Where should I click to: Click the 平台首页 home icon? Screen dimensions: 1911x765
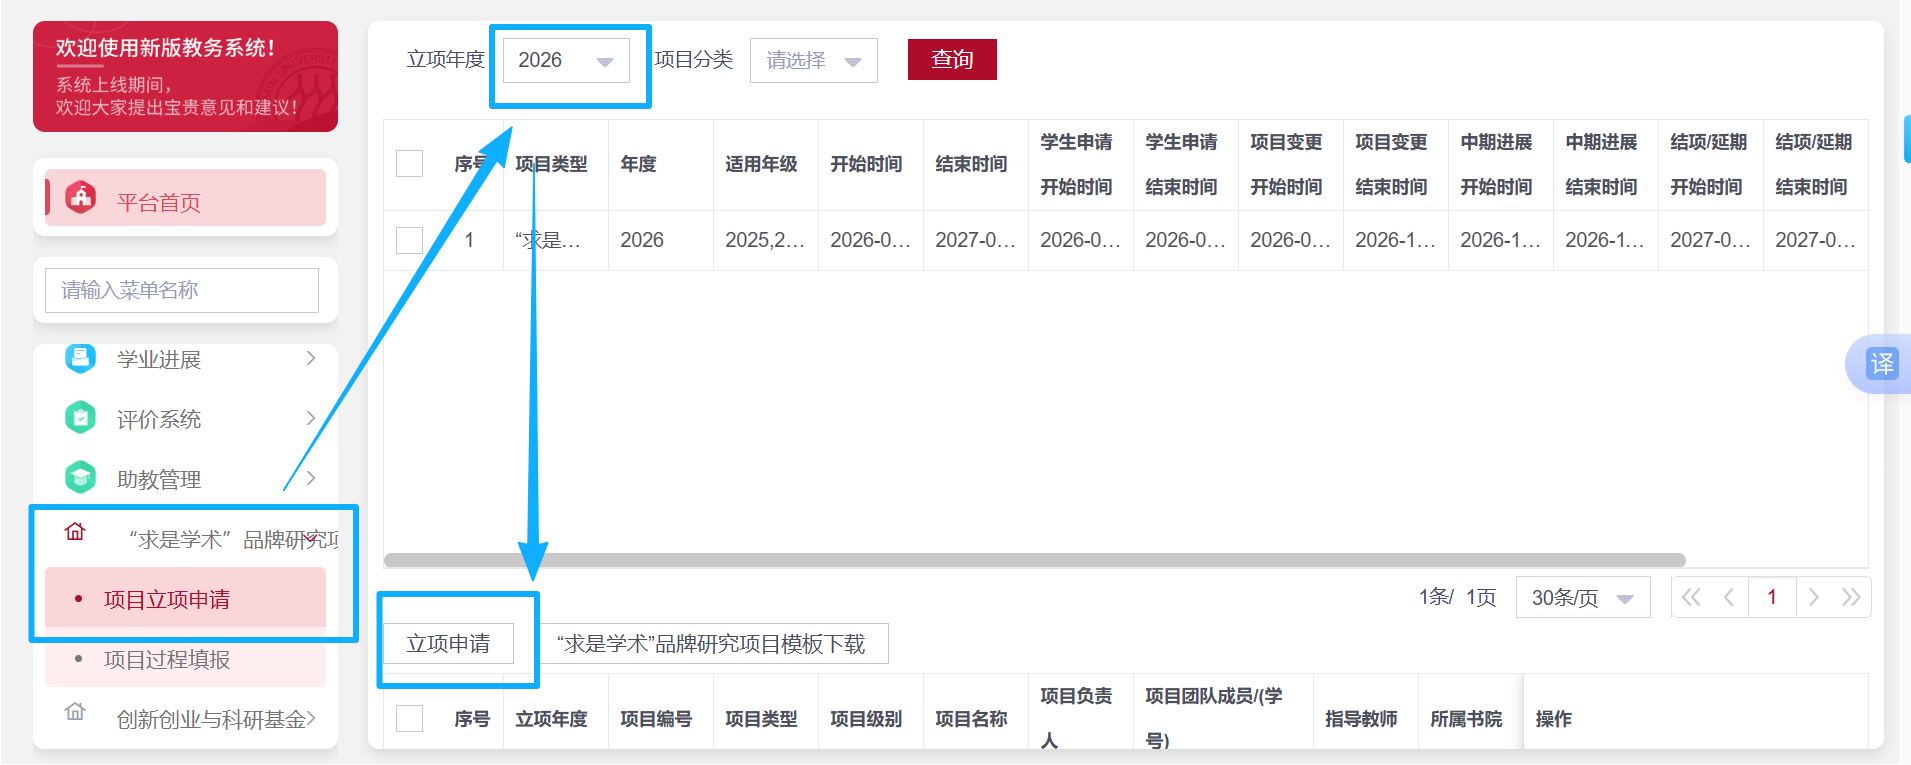(81, 197)
